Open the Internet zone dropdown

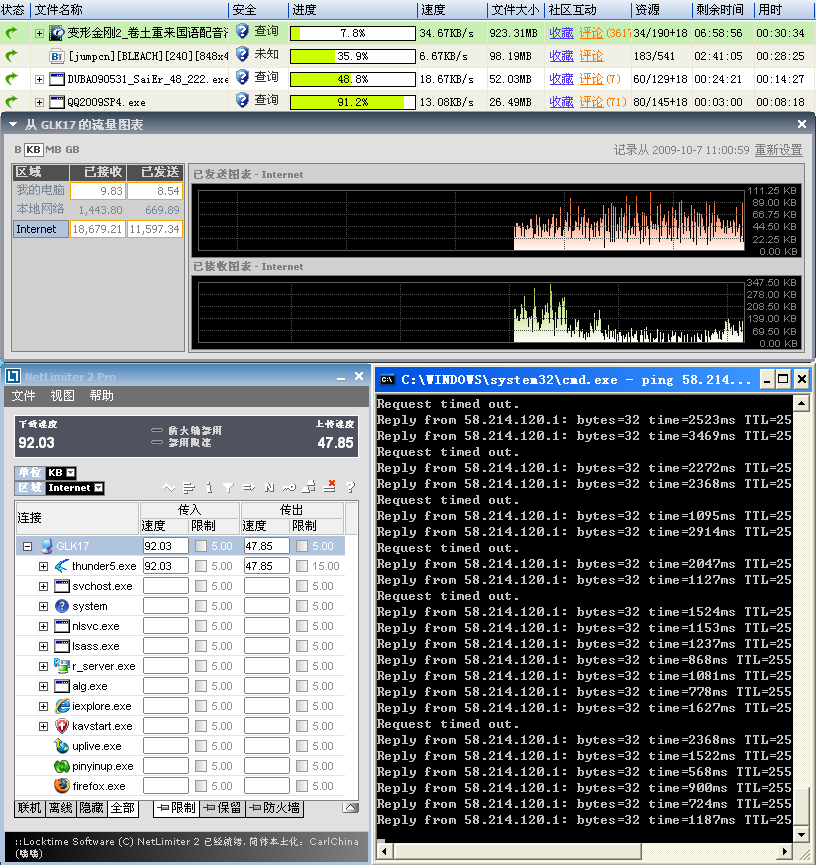click(x=98, y=488)
